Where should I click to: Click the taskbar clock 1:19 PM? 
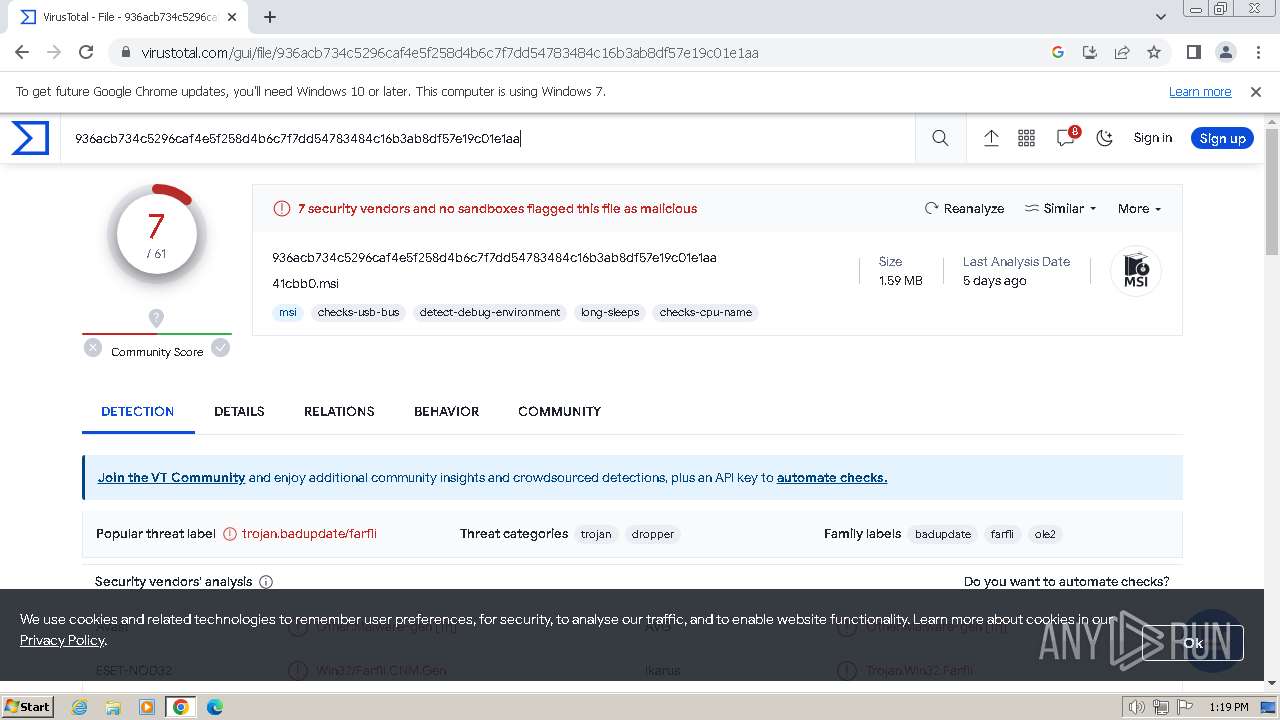[x=1228, y=707]
